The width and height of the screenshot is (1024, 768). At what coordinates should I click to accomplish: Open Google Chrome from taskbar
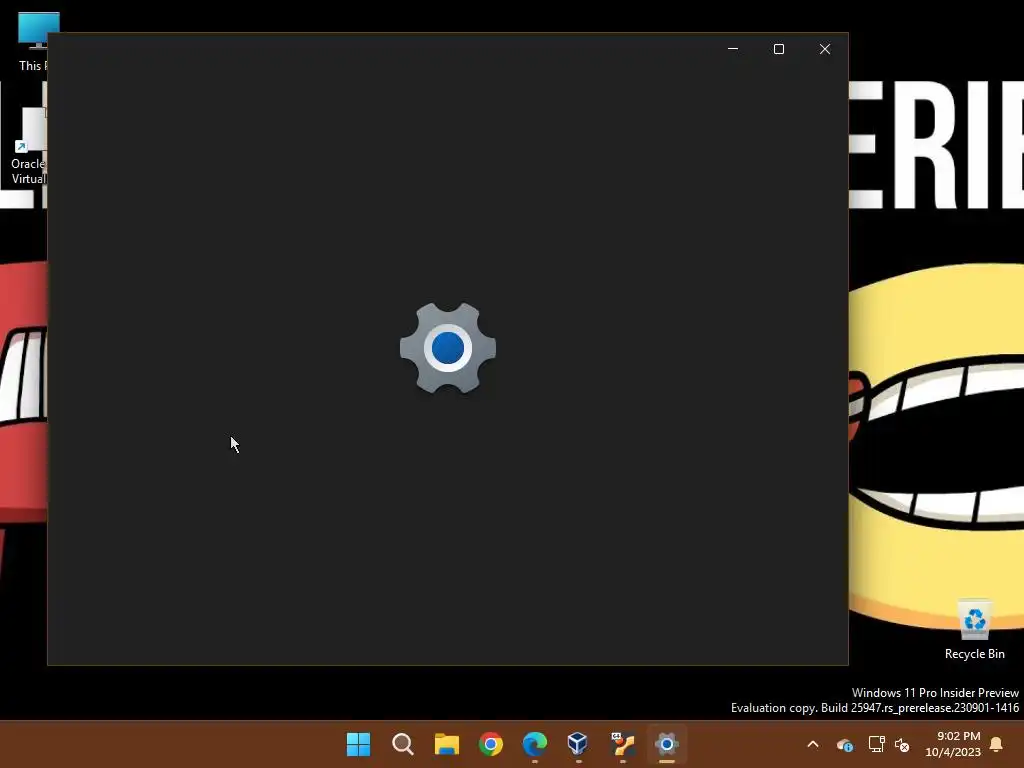point(490,744)
